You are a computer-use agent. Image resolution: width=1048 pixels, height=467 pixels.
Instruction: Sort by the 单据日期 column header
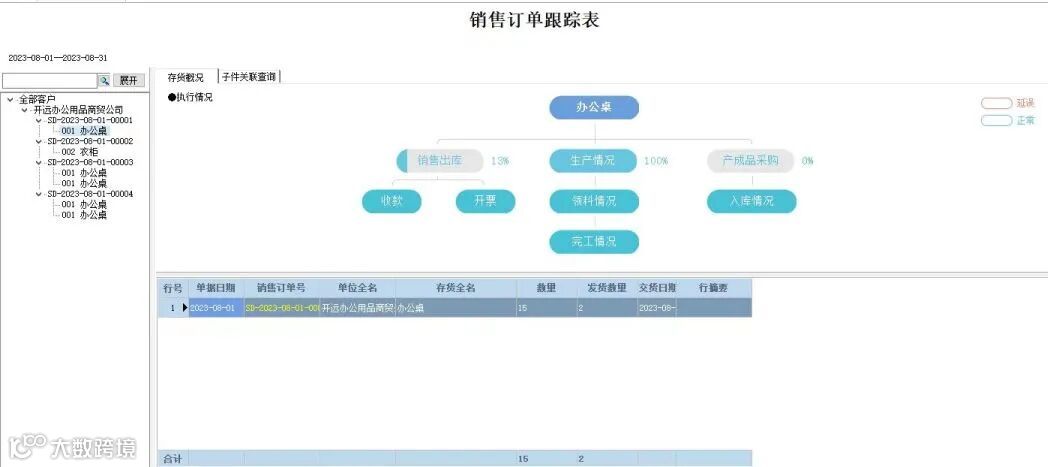(216, 288)
